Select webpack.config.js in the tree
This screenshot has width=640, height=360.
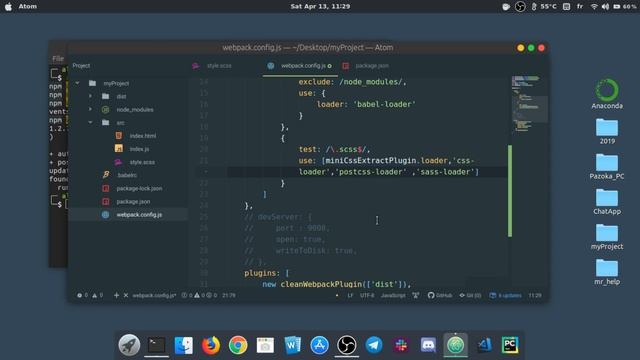[139, 215]
